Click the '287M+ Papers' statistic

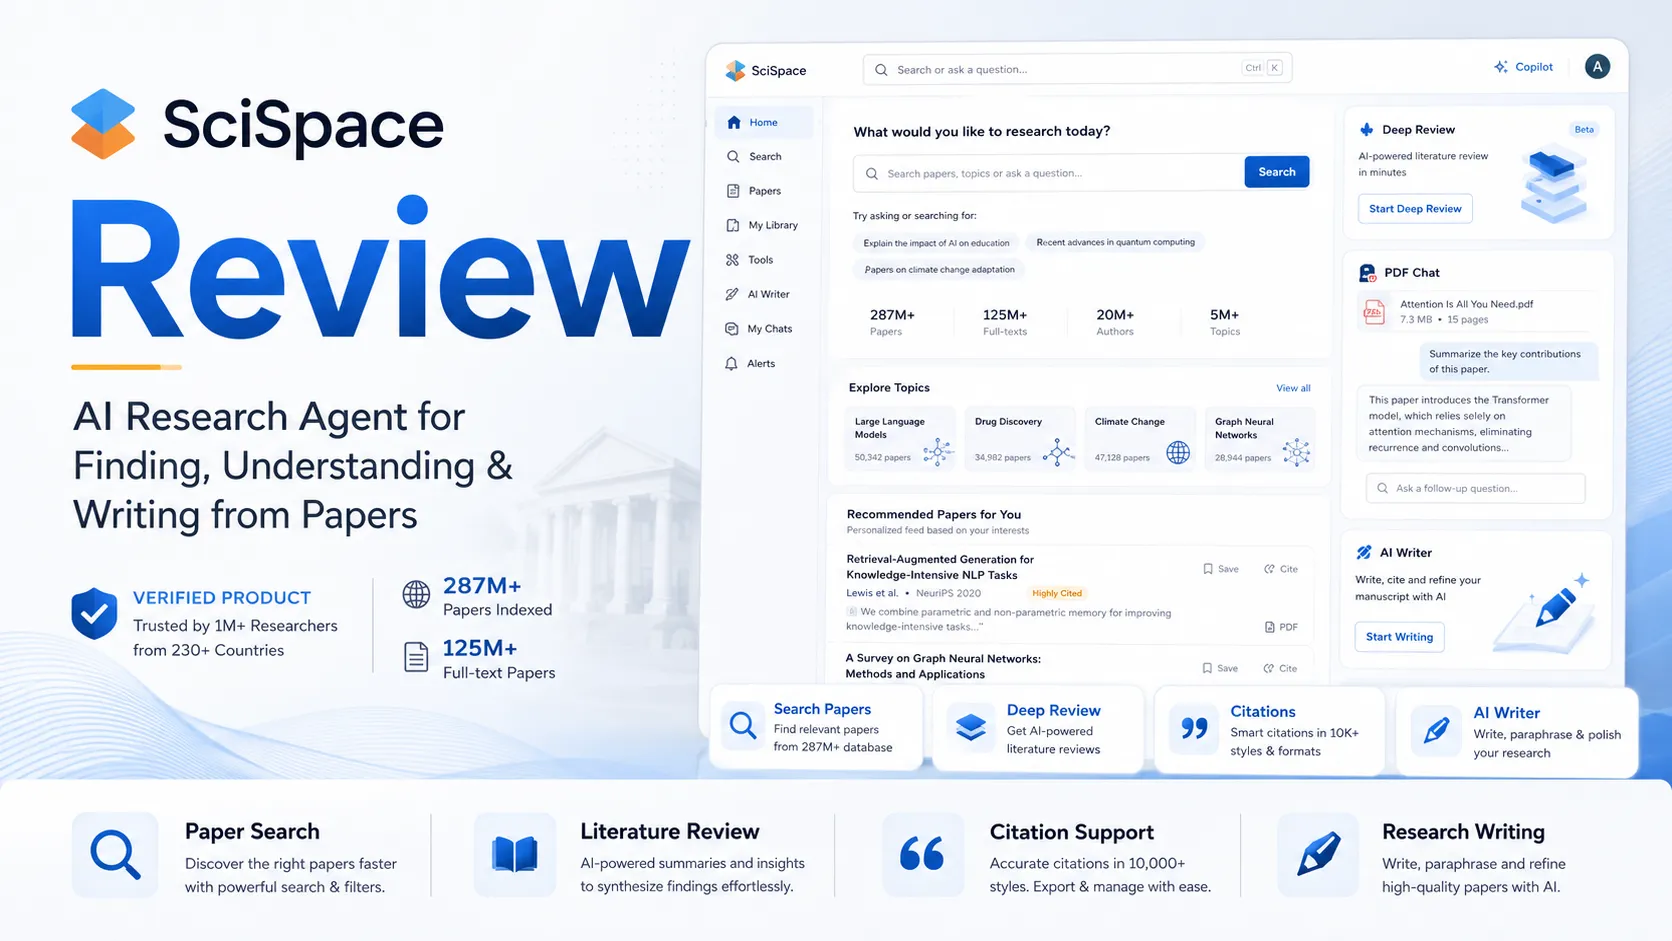pos(892,322)
